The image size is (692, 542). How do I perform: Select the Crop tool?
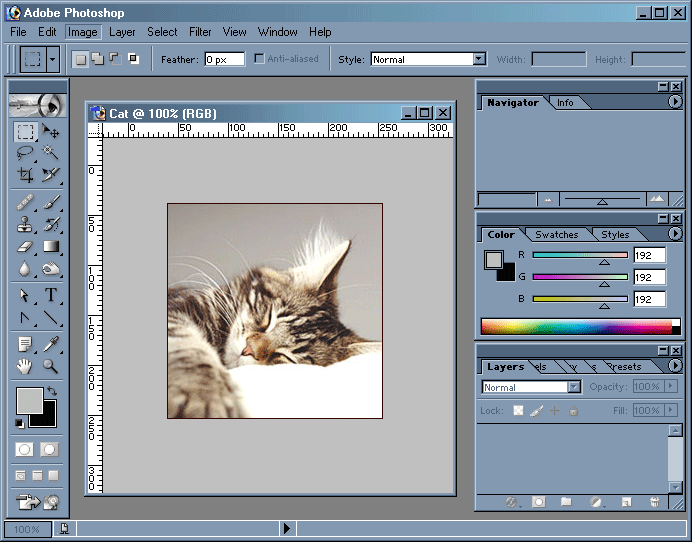click(x=25, y=175)
